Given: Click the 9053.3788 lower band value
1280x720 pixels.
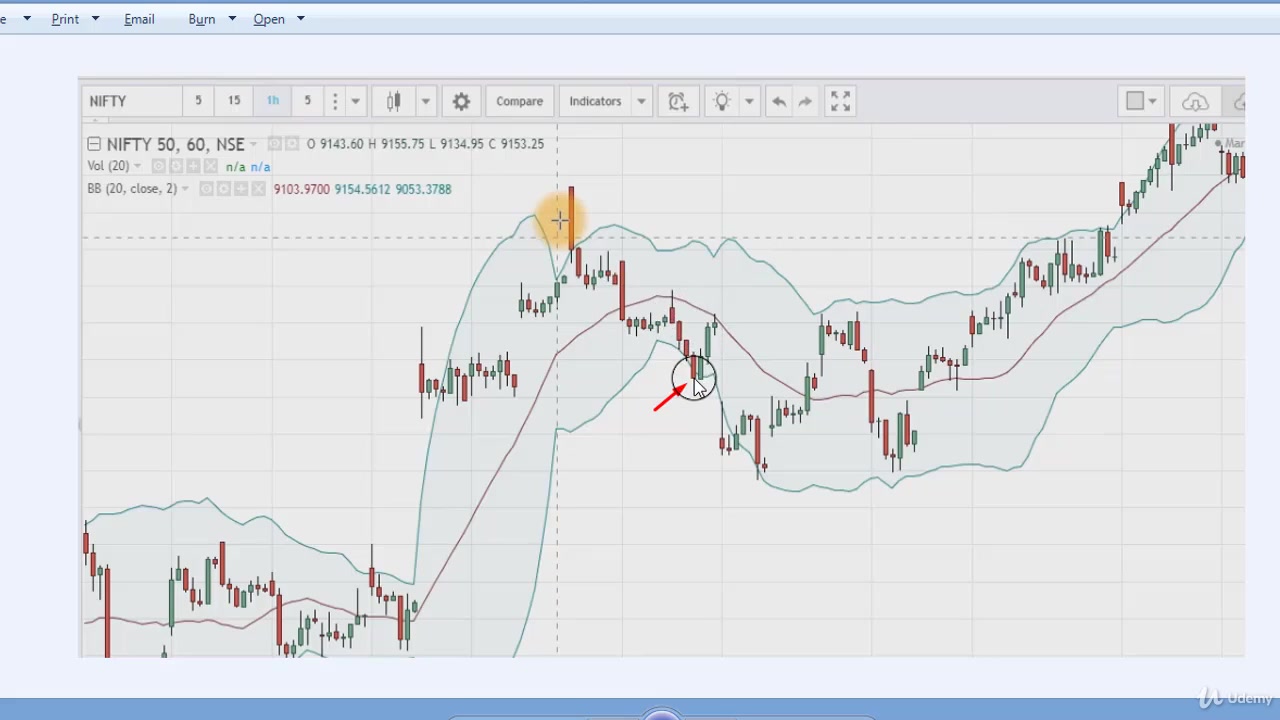Looking at the screenshot, I should (x=424, y=189).
